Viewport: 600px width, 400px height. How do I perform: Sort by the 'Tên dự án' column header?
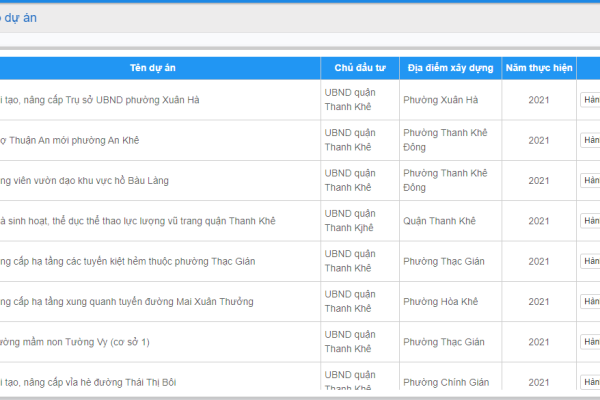pyautogui.click(x=153, y=68)
